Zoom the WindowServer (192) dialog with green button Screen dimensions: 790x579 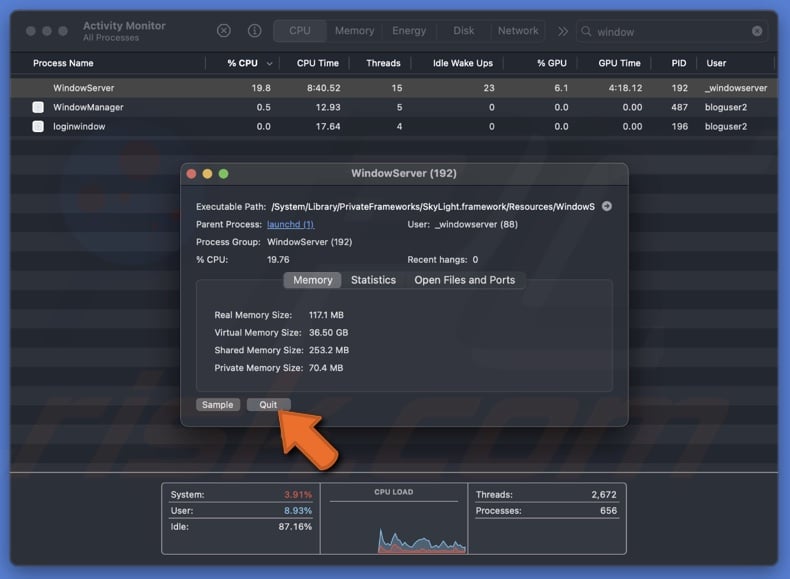223,174
